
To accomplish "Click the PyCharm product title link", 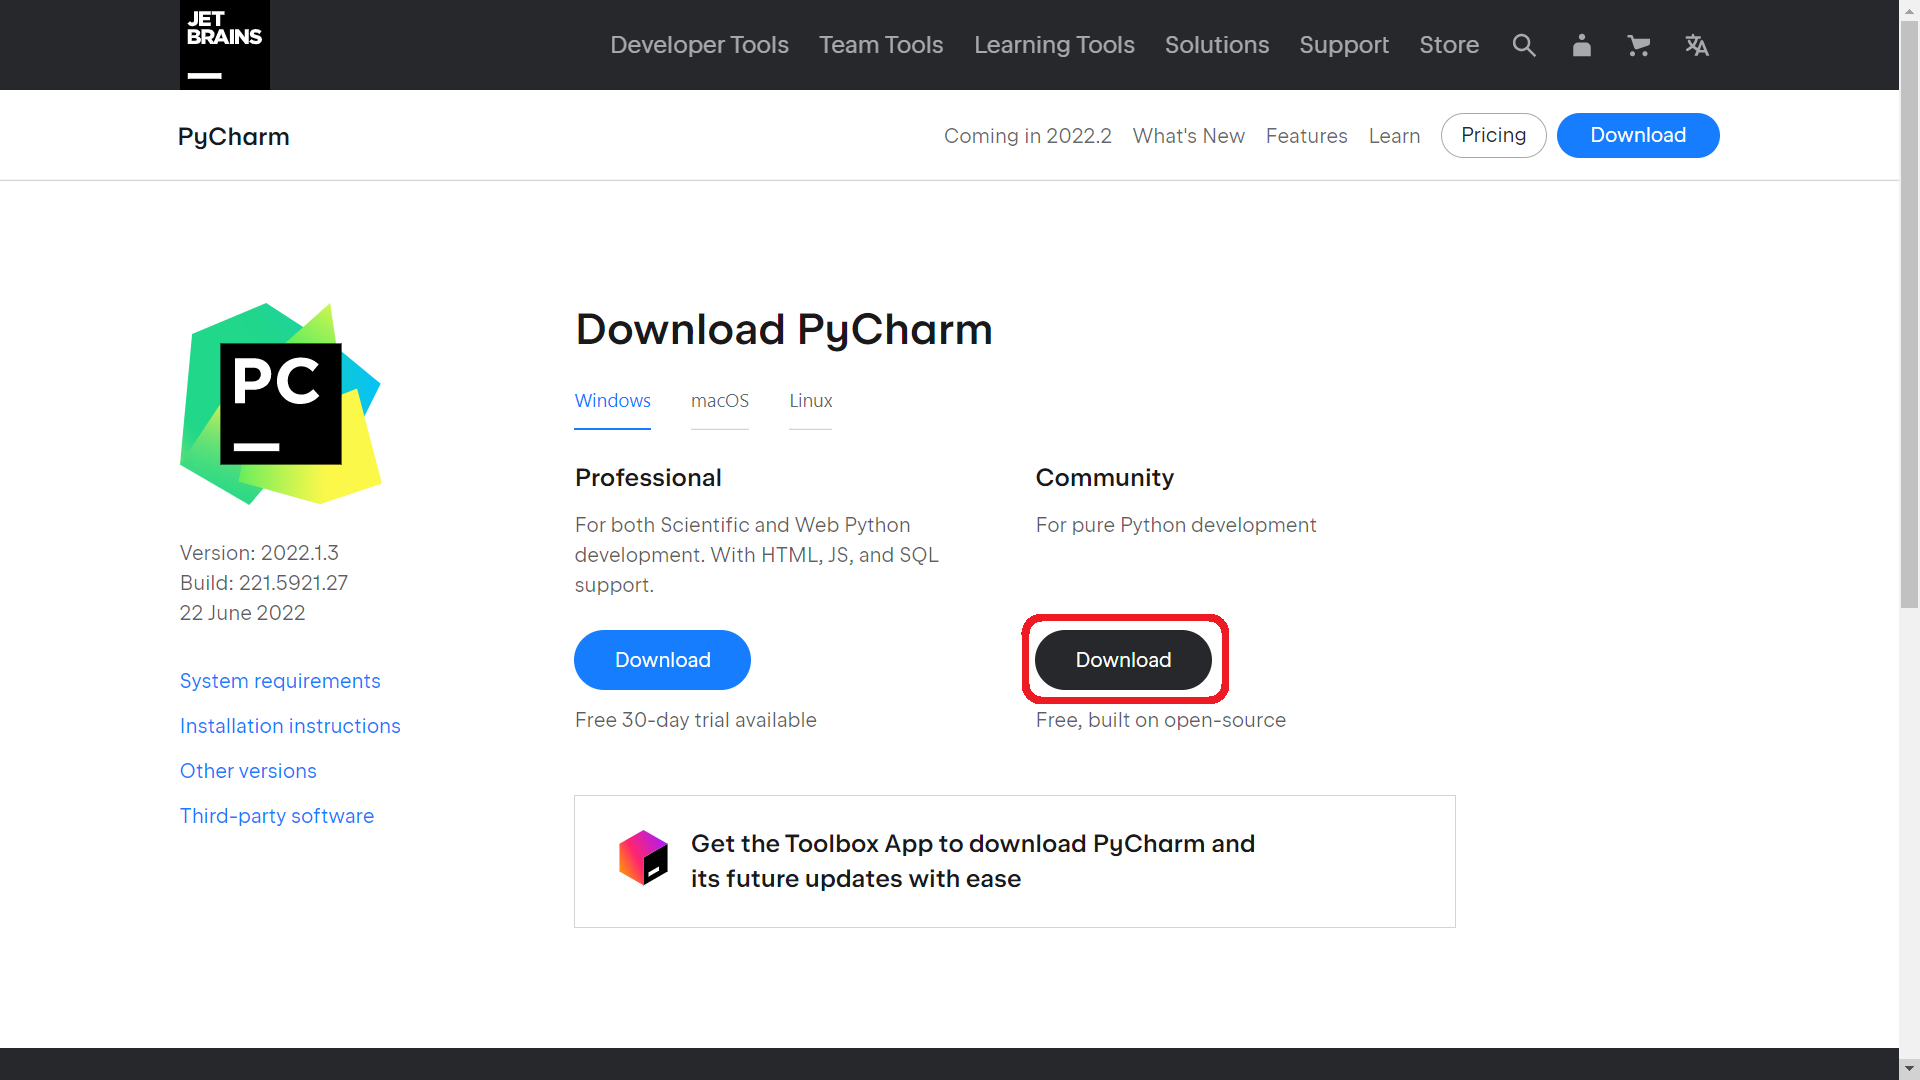I will point(234,136).
